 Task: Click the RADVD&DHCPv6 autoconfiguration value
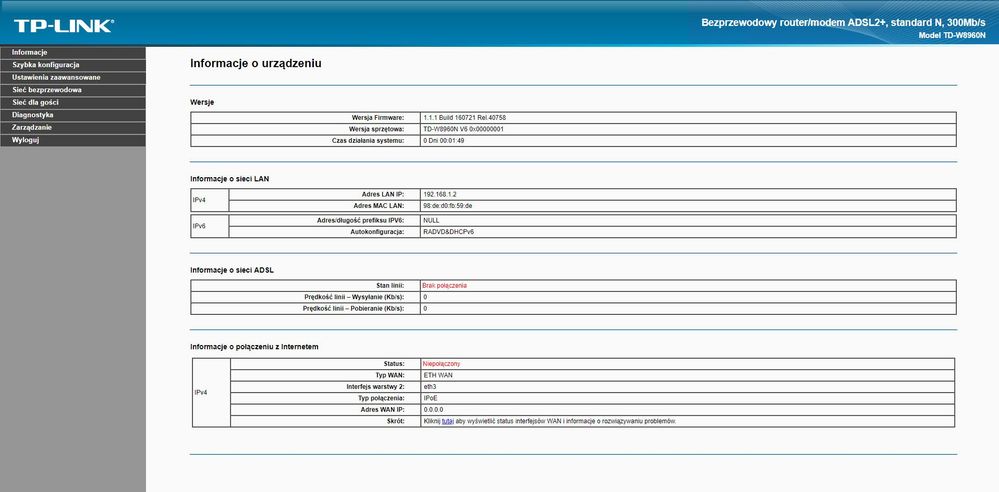click(448, 232)
